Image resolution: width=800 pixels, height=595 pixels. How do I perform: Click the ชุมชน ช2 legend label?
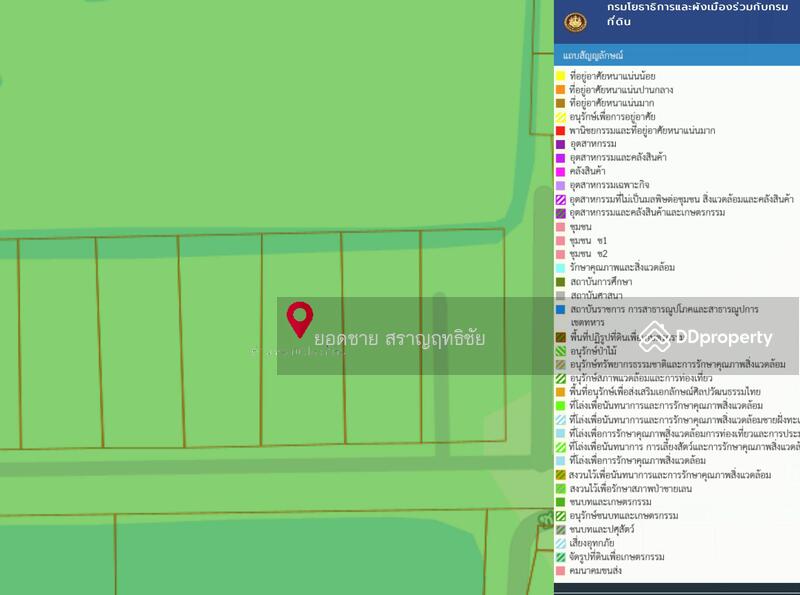(588, 254)
